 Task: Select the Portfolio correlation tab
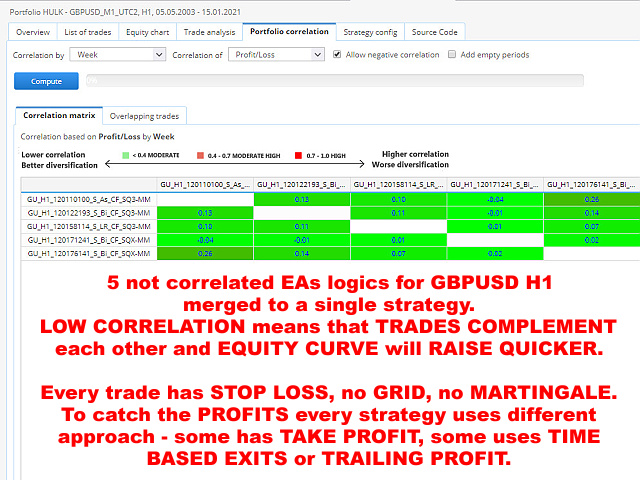tap(289, 31)
